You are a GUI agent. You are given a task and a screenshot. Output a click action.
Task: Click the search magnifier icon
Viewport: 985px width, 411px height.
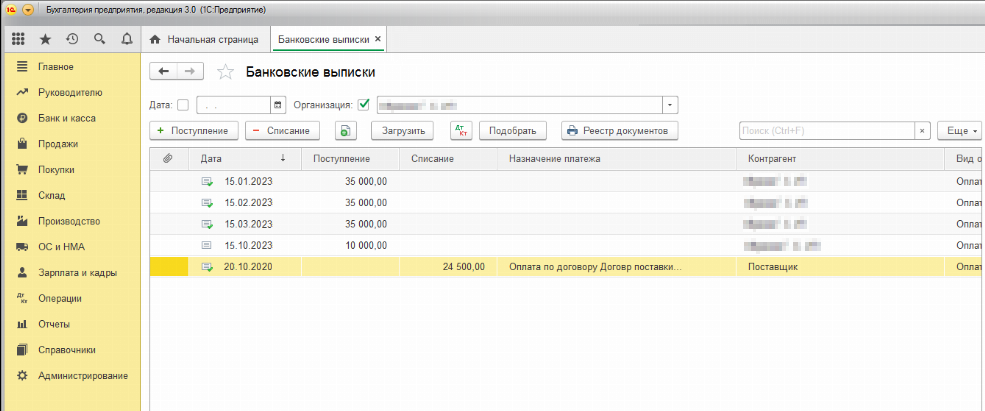99,39
